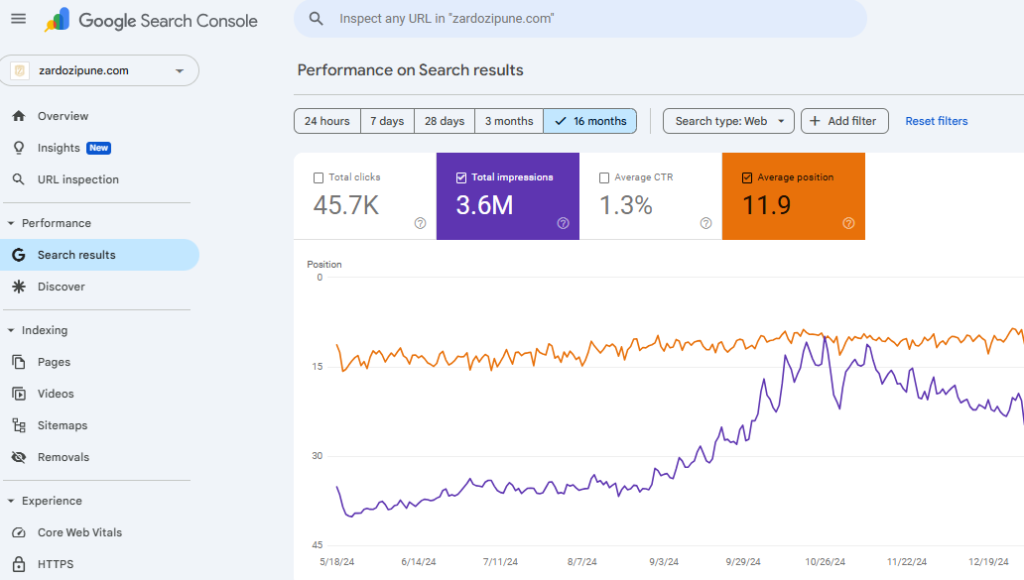Screen dimensions: 1024x580
Task: Click the URL inspection magnifier icon
Action: click(x=18, y=180)
